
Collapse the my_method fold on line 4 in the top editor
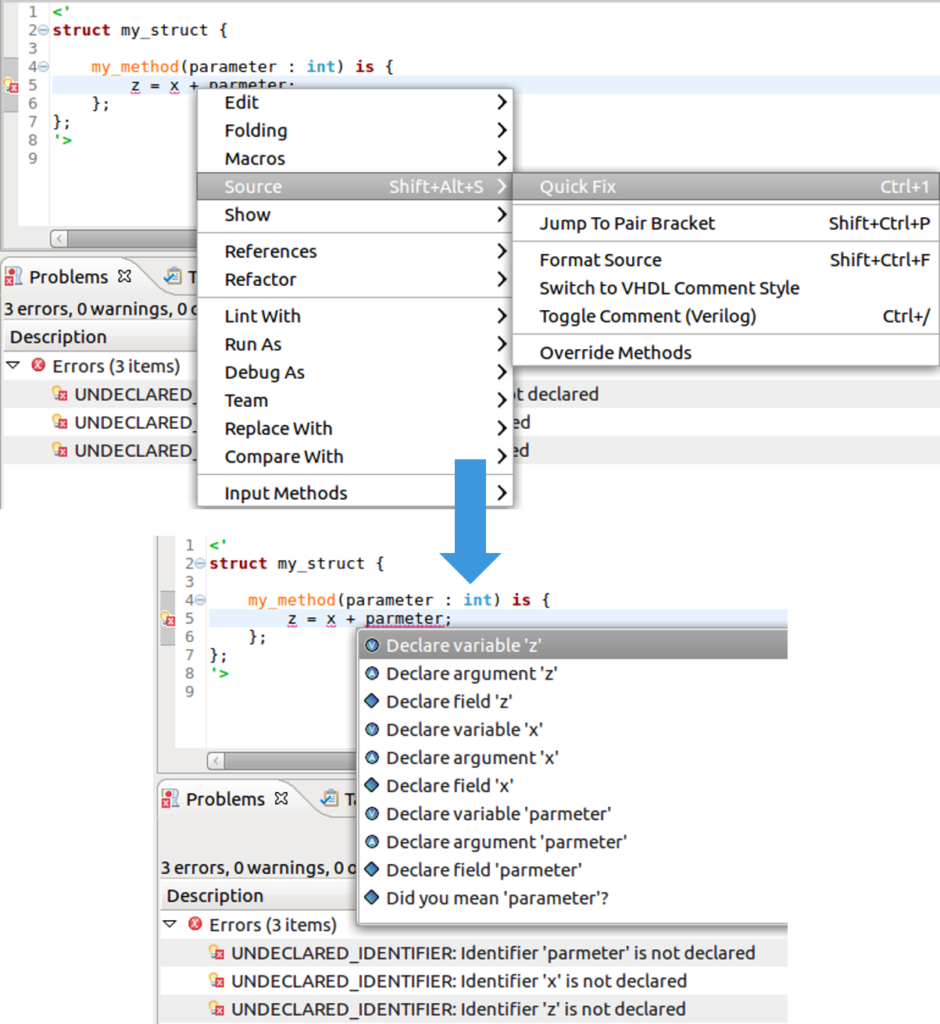pos(43,67)
